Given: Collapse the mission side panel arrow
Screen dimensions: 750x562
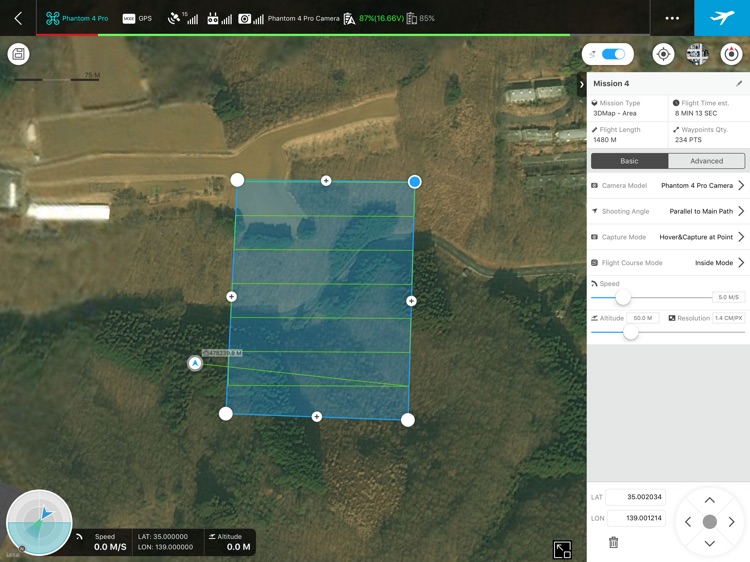Looking at the screenshot, I should coord(582,85).
